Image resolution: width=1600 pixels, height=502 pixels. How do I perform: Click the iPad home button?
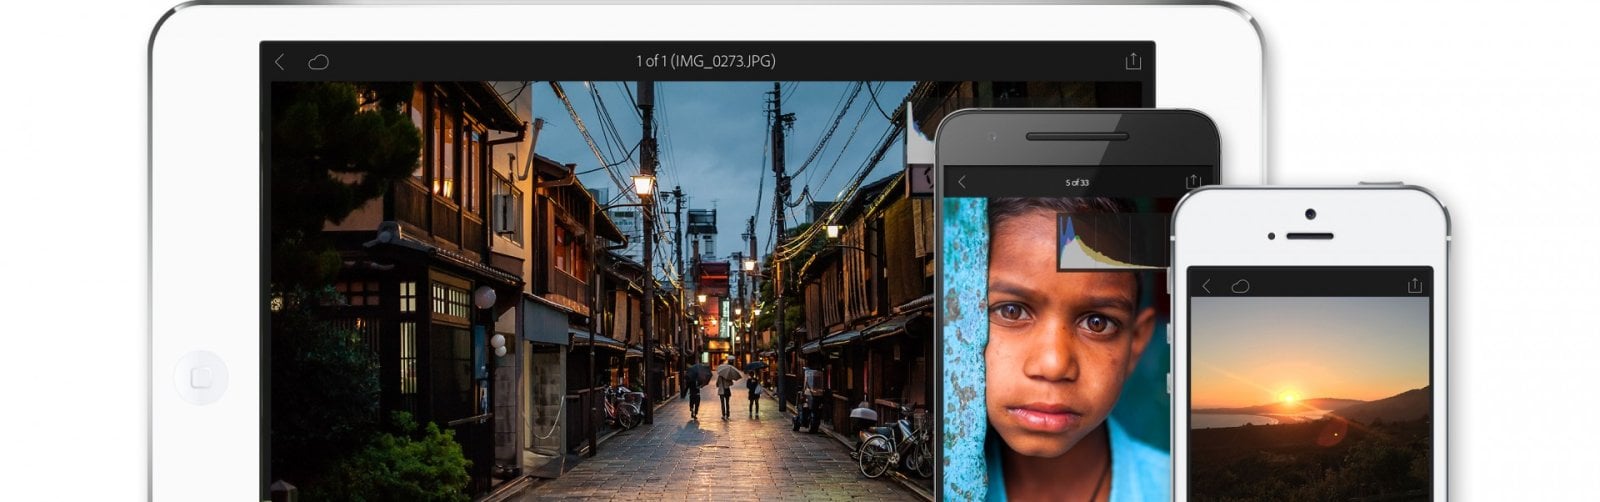point(201,377)
